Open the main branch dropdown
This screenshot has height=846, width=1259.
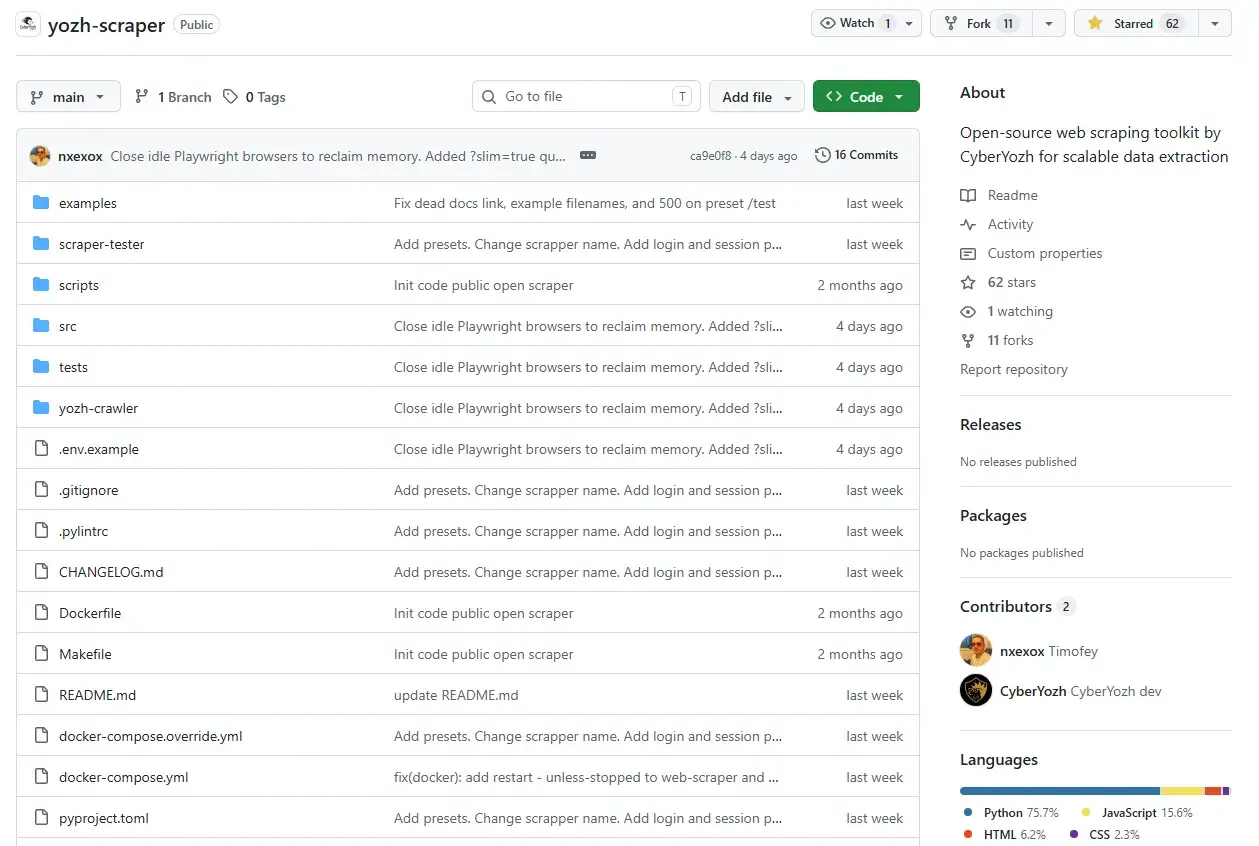click(x=68, y=97)
